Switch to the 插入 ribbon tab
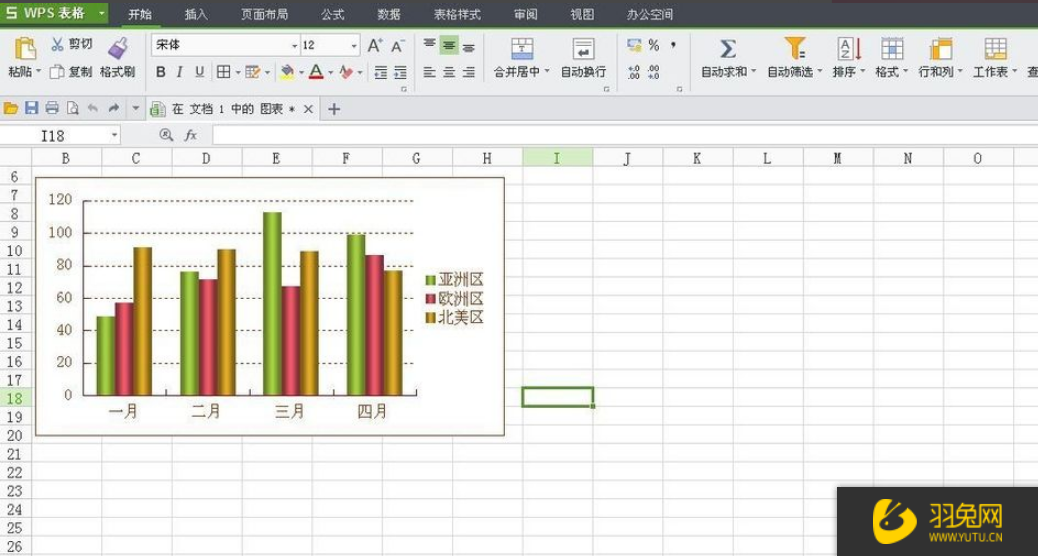This screenshot has height=556, width=1038. 196,14
